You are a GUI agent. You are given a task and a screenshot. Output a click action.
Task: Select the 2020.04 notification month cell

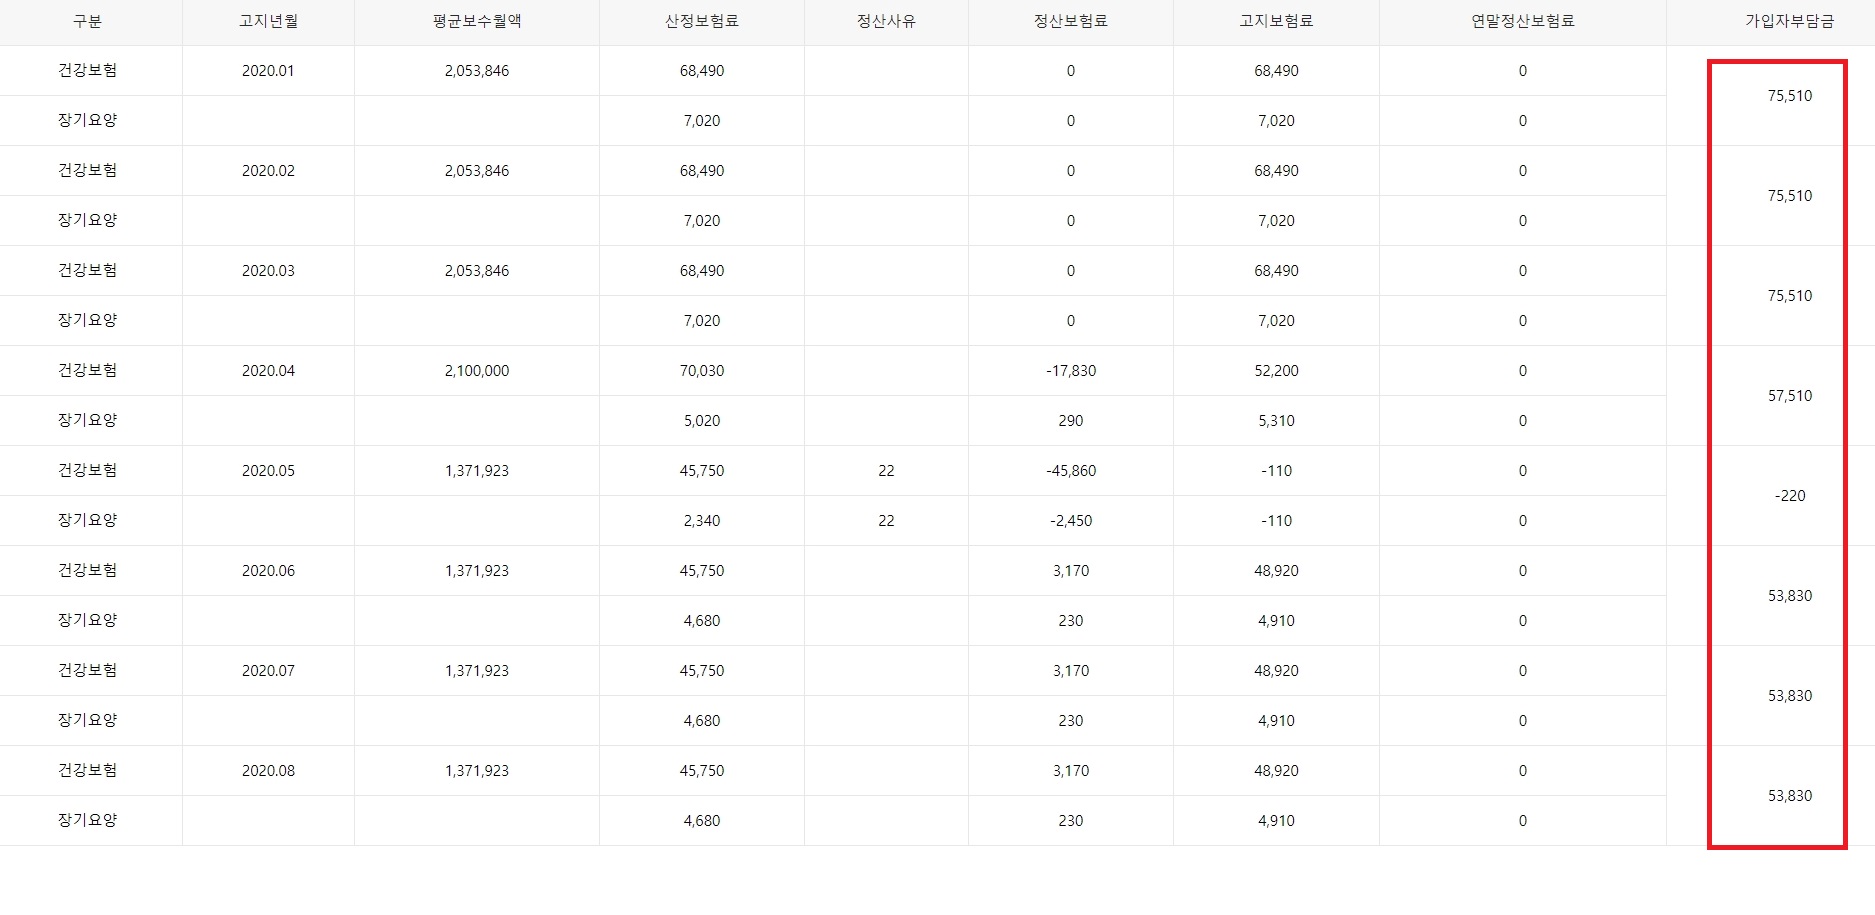pos(268,370)
